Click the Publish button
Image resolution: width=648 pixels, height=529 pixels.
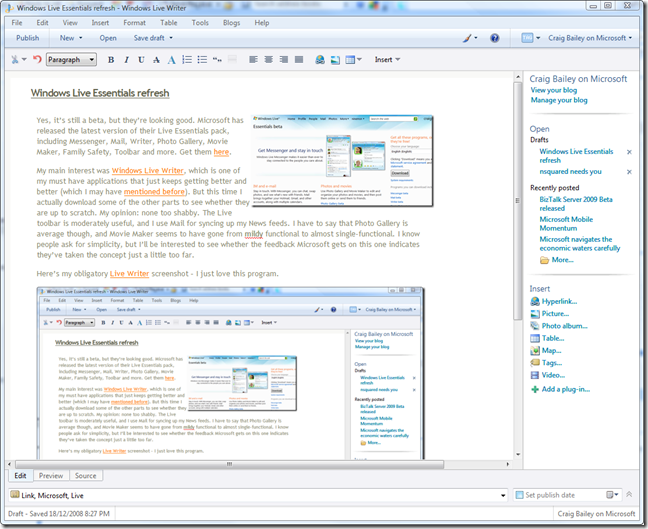tap(28, 38)
